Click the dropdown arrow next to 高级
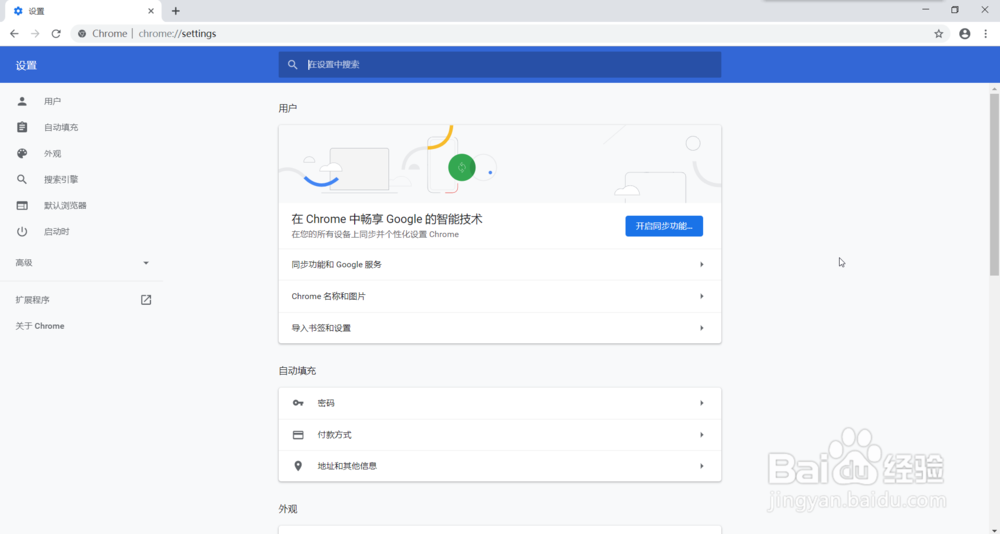 click(145, 263)
